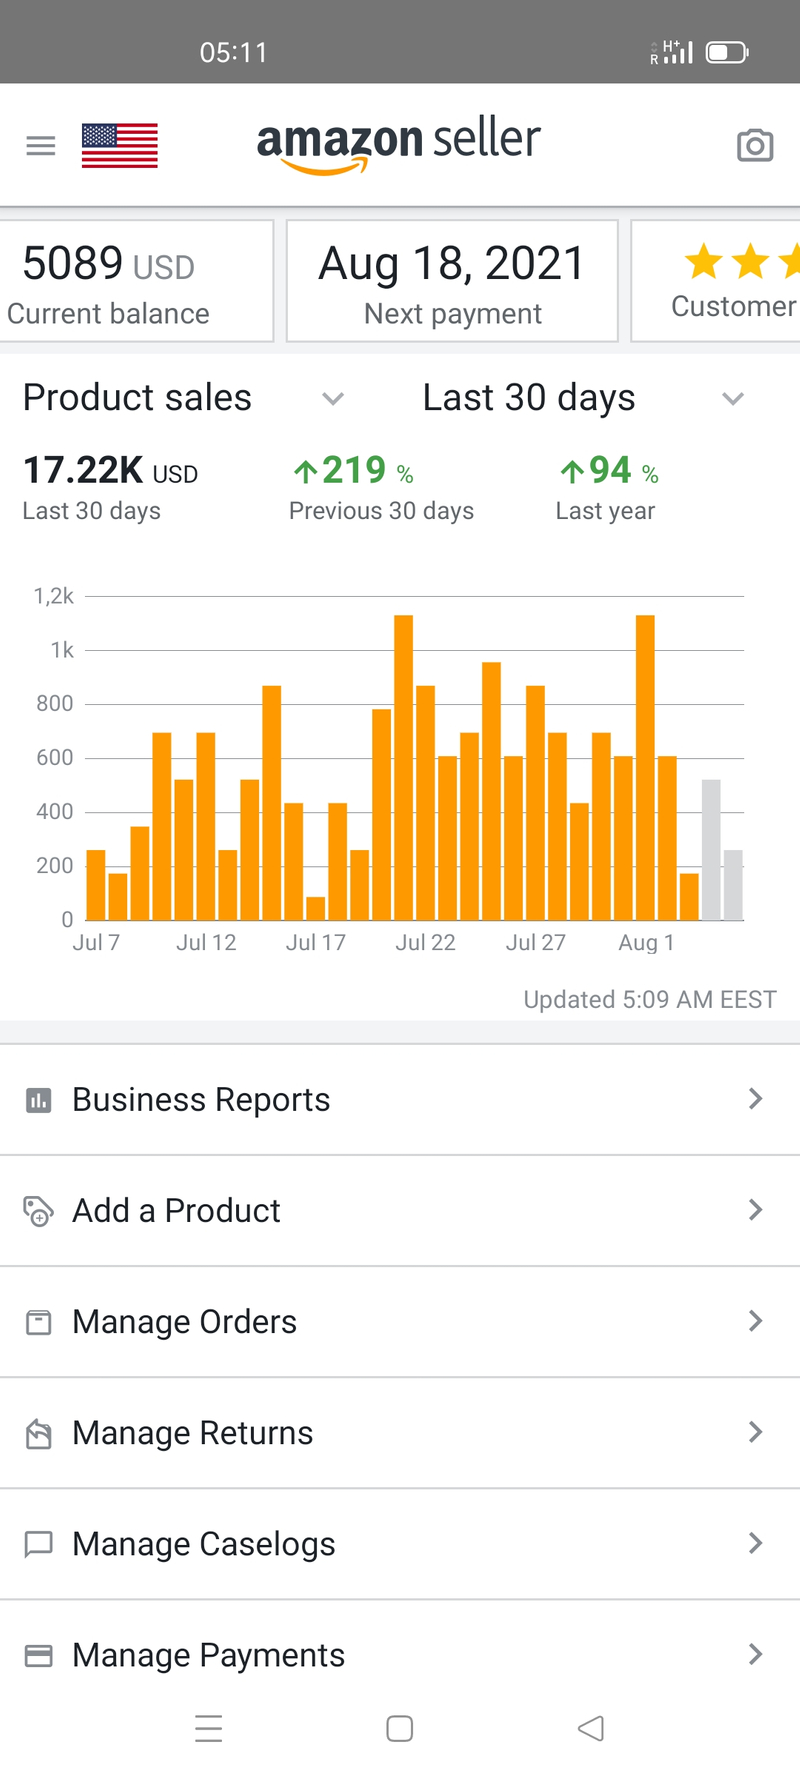Tap the Manage Returns icon
The image size is (800, 1778).
coord(38,1433)
